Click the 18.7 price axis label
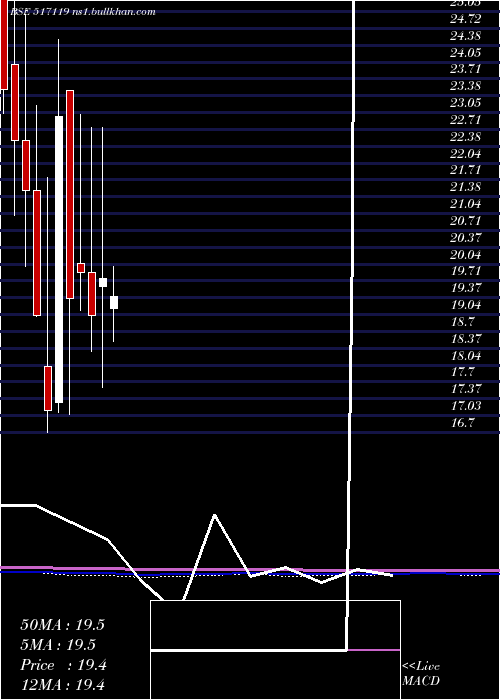This screenshot has width=500, height=700. click(463, 322)
